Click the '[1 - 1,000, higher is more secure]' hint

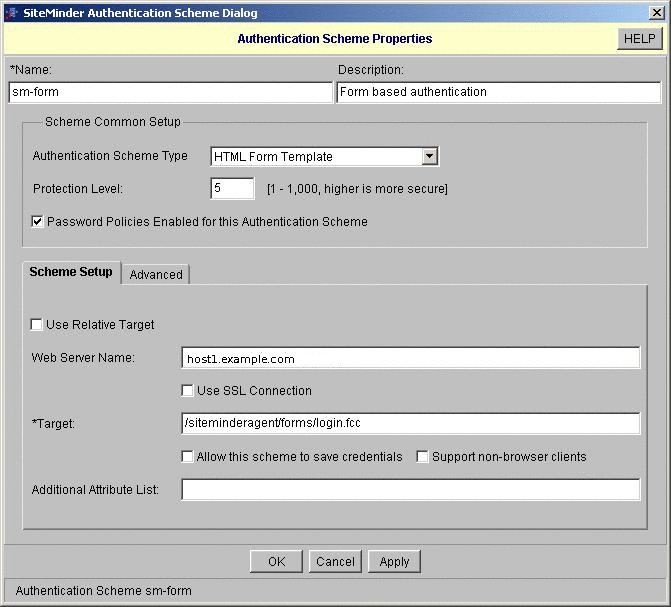click(357, 189)
